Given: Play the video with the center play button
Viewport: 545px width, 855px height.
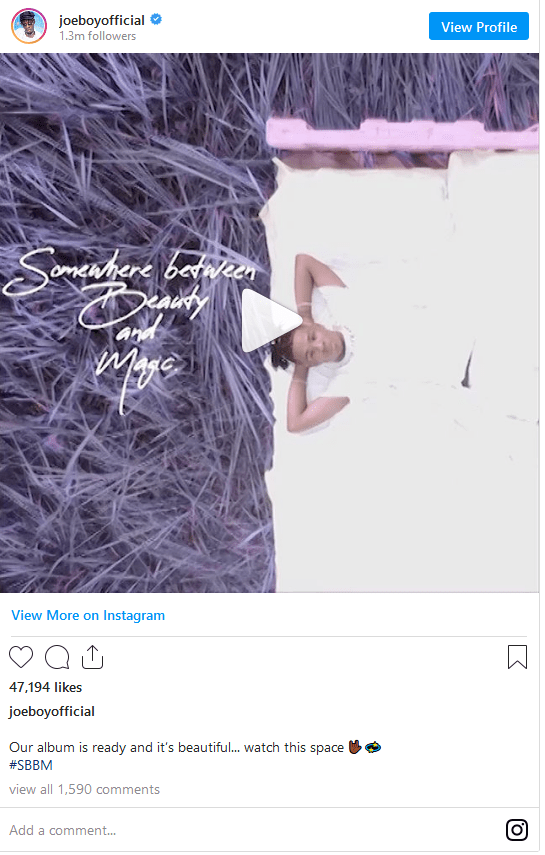Looking at the screenshot, I should pyautogui.click(x=271, y=321).
